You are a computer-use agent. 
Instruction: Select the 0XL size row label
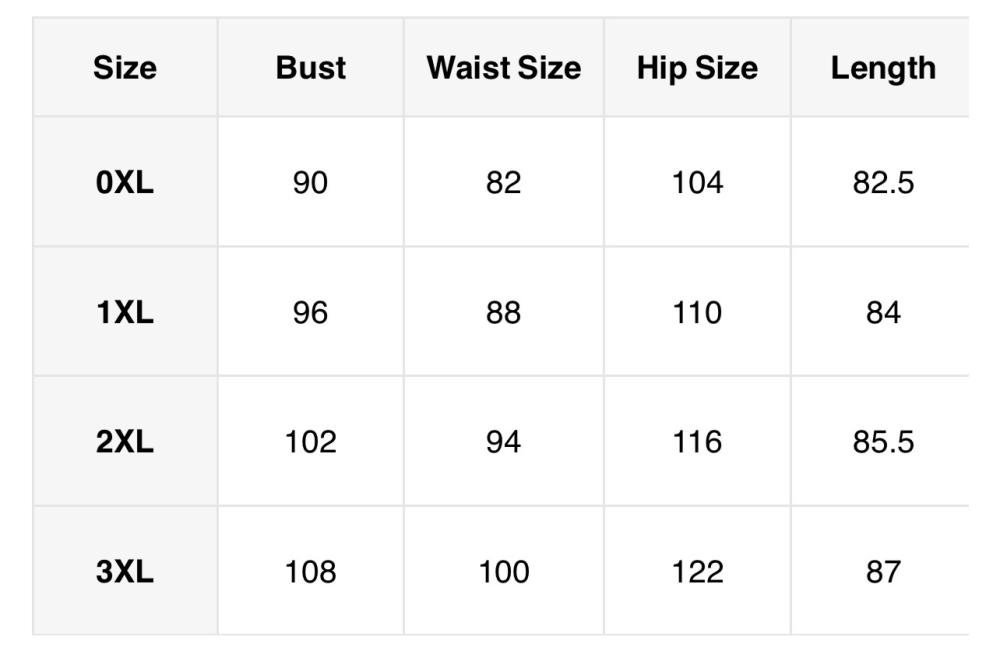coord(125,182)
